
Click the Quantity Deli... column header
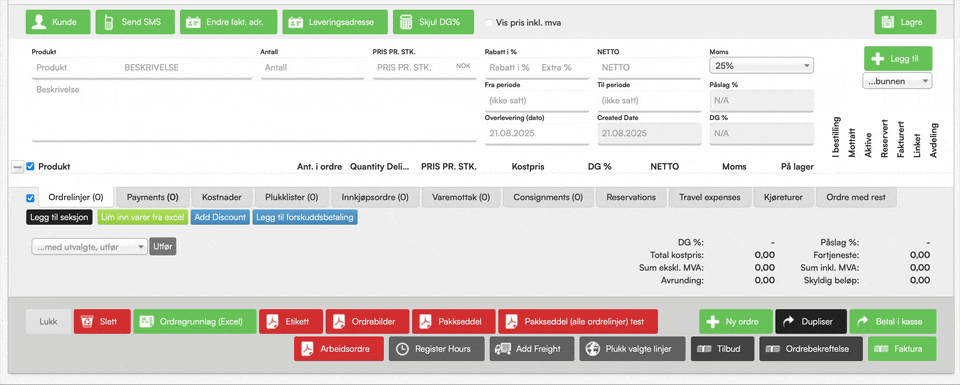(x=380, y=166)
